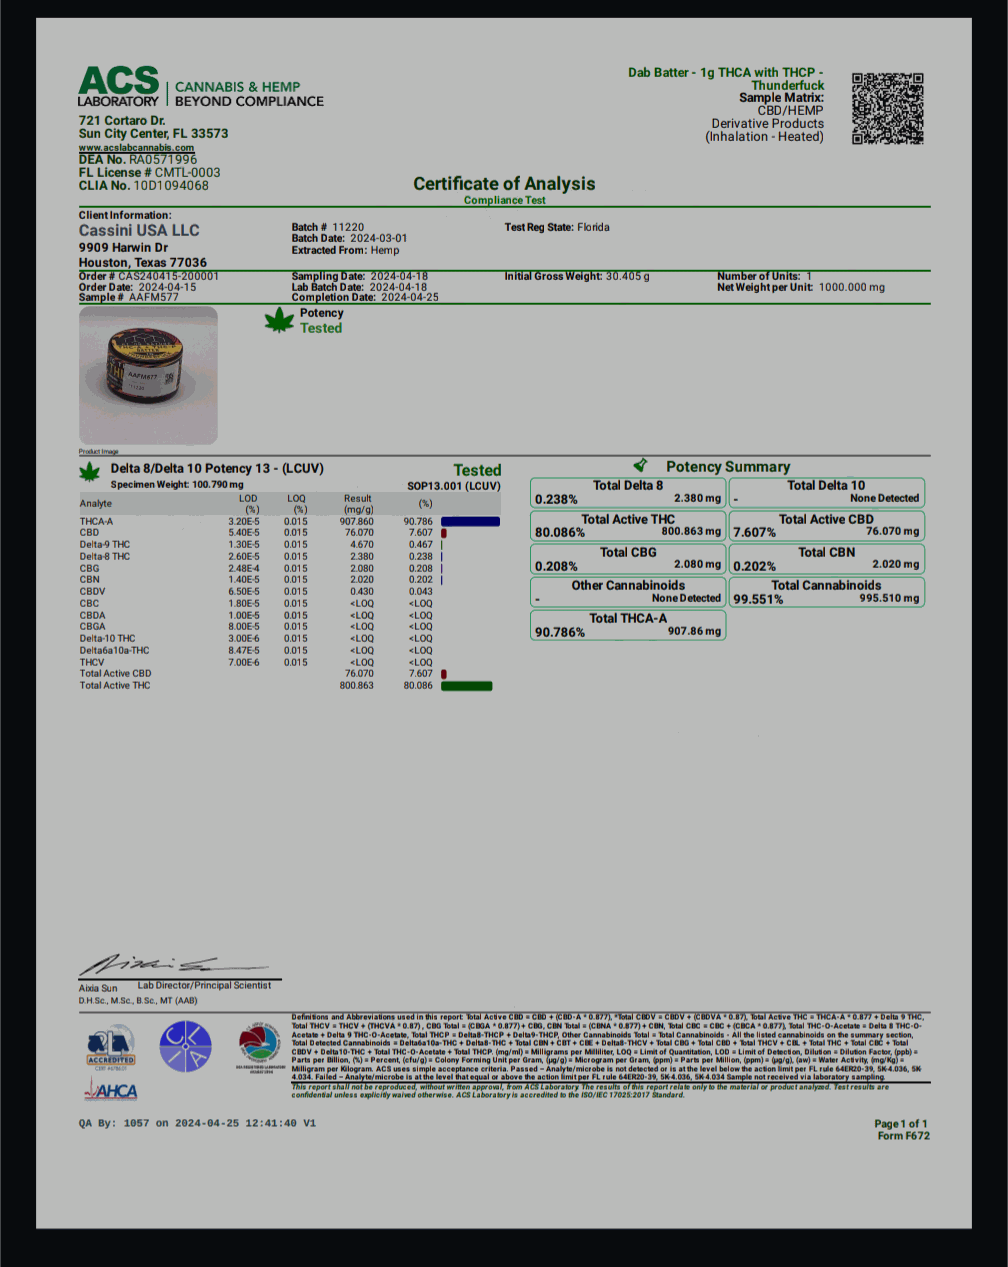Screen dimensions: 1008x1267
Task: Select the Total THCA-A summary box
Action: click(x=628, y=625)
